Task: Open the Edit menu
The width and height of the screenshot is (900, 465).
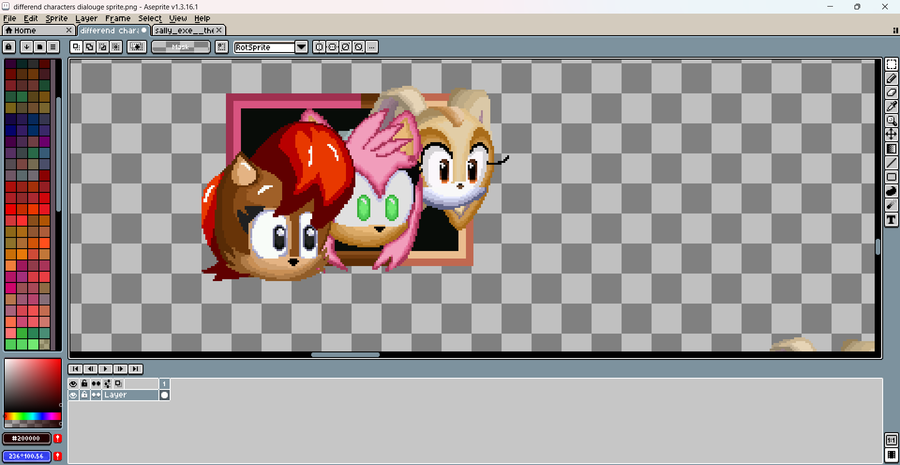Action: 30,18
